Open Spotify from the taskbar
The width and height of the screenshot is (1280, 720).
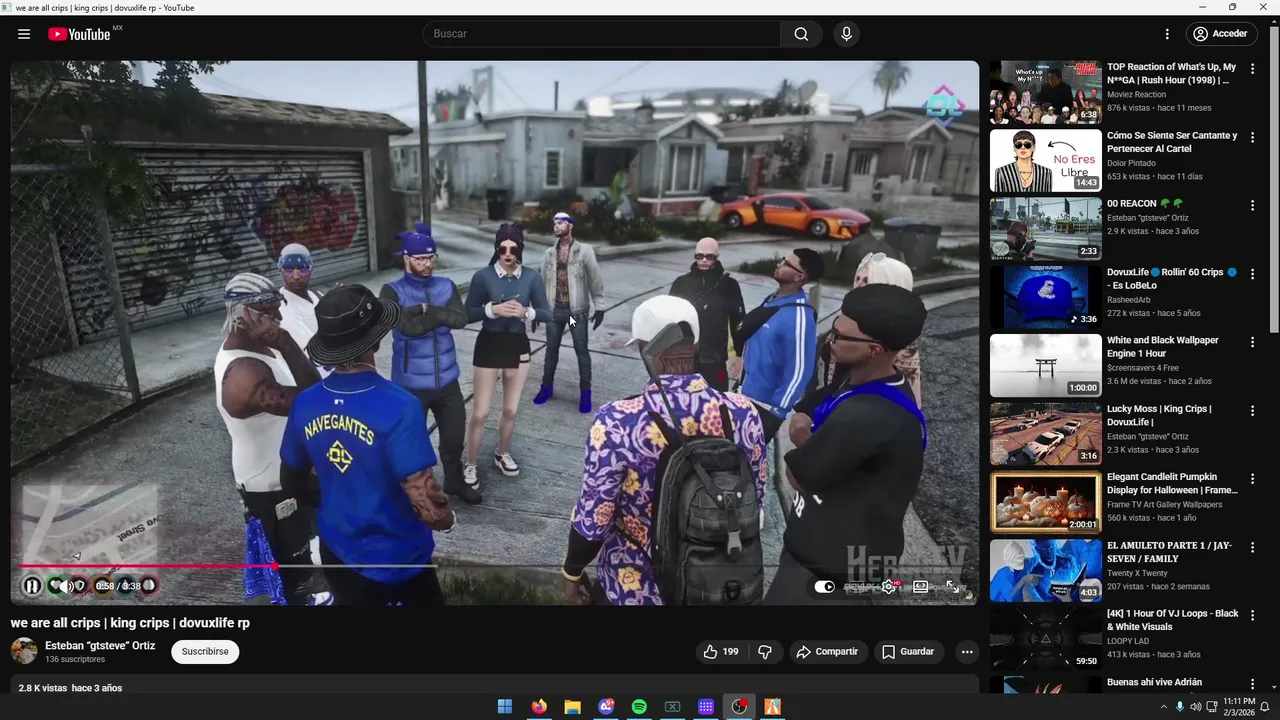point(639,707)
